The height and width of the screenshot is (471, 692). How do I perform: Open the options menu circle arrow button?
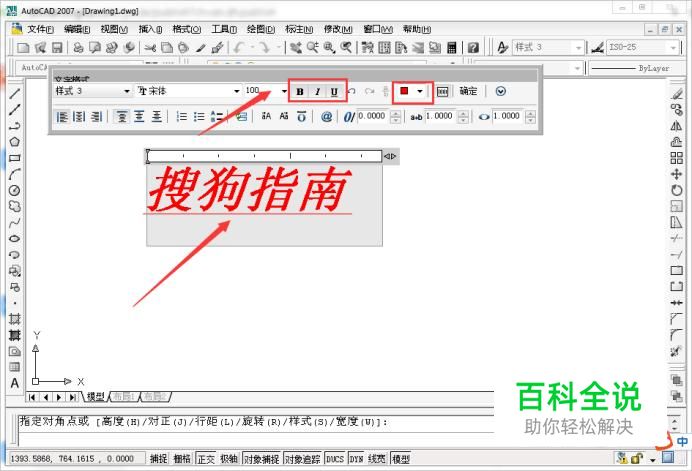500,91
